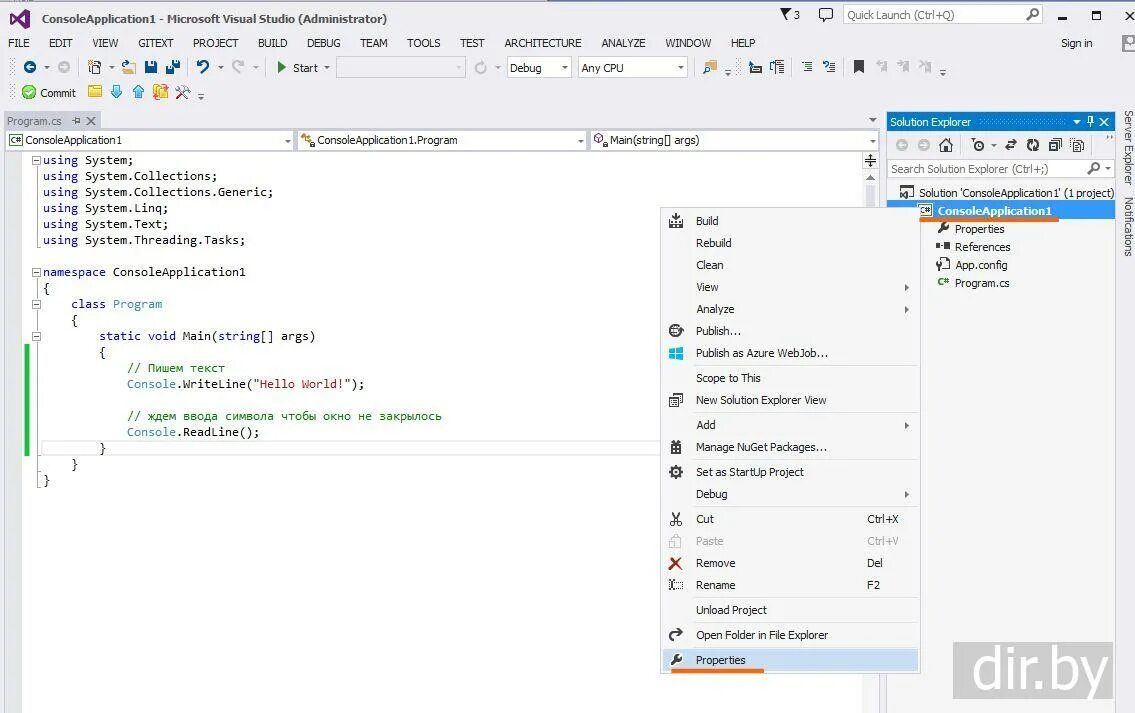The height and width of the screenshot is (713, 1135).
Task: Select References node in Solution Explorer
Action: (x=982, y=247)
